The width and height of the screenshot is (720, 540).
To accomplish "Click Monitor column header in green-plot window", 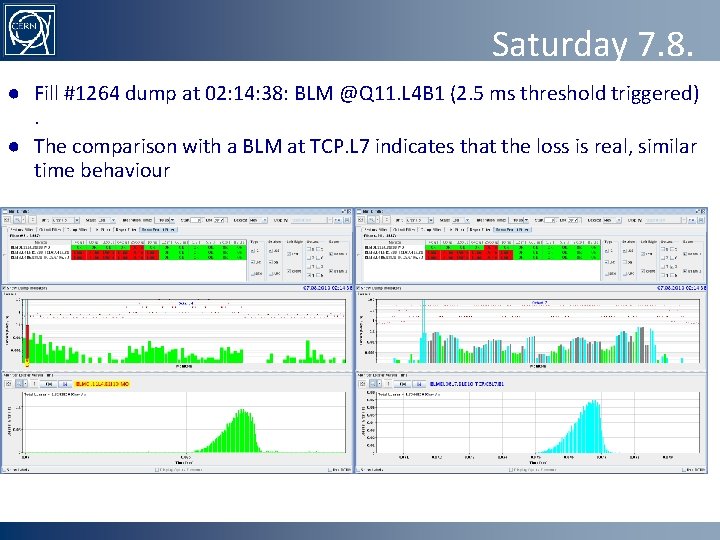I will 40,242.
